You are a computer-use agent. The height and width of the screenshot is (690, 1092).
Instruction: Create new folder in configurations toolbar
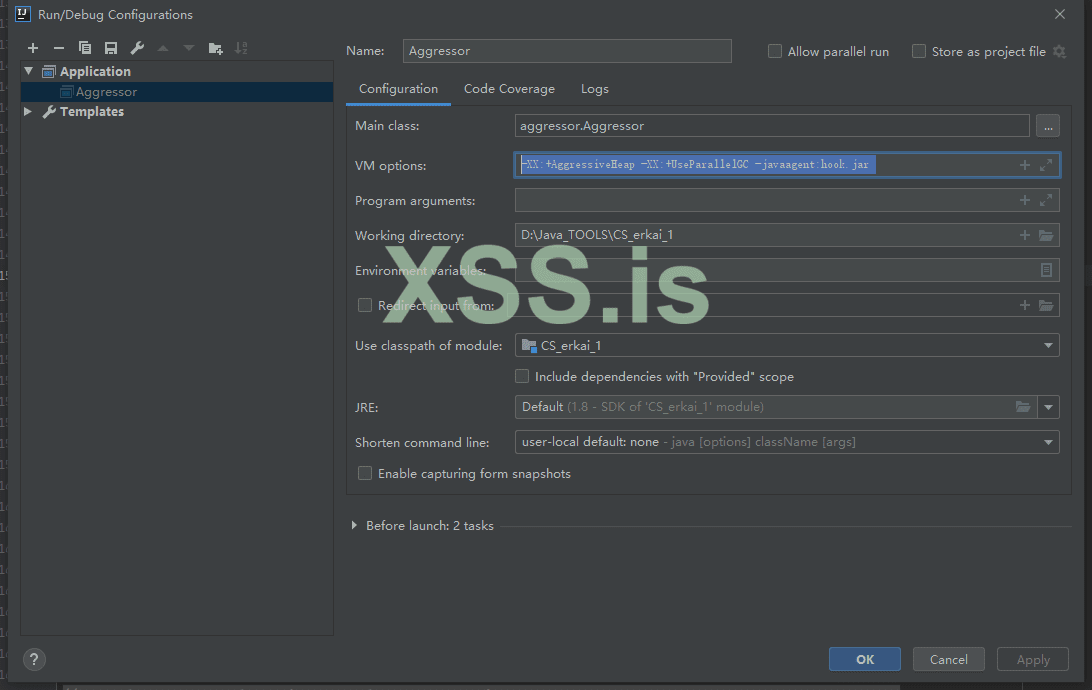[x=215, y=48]
